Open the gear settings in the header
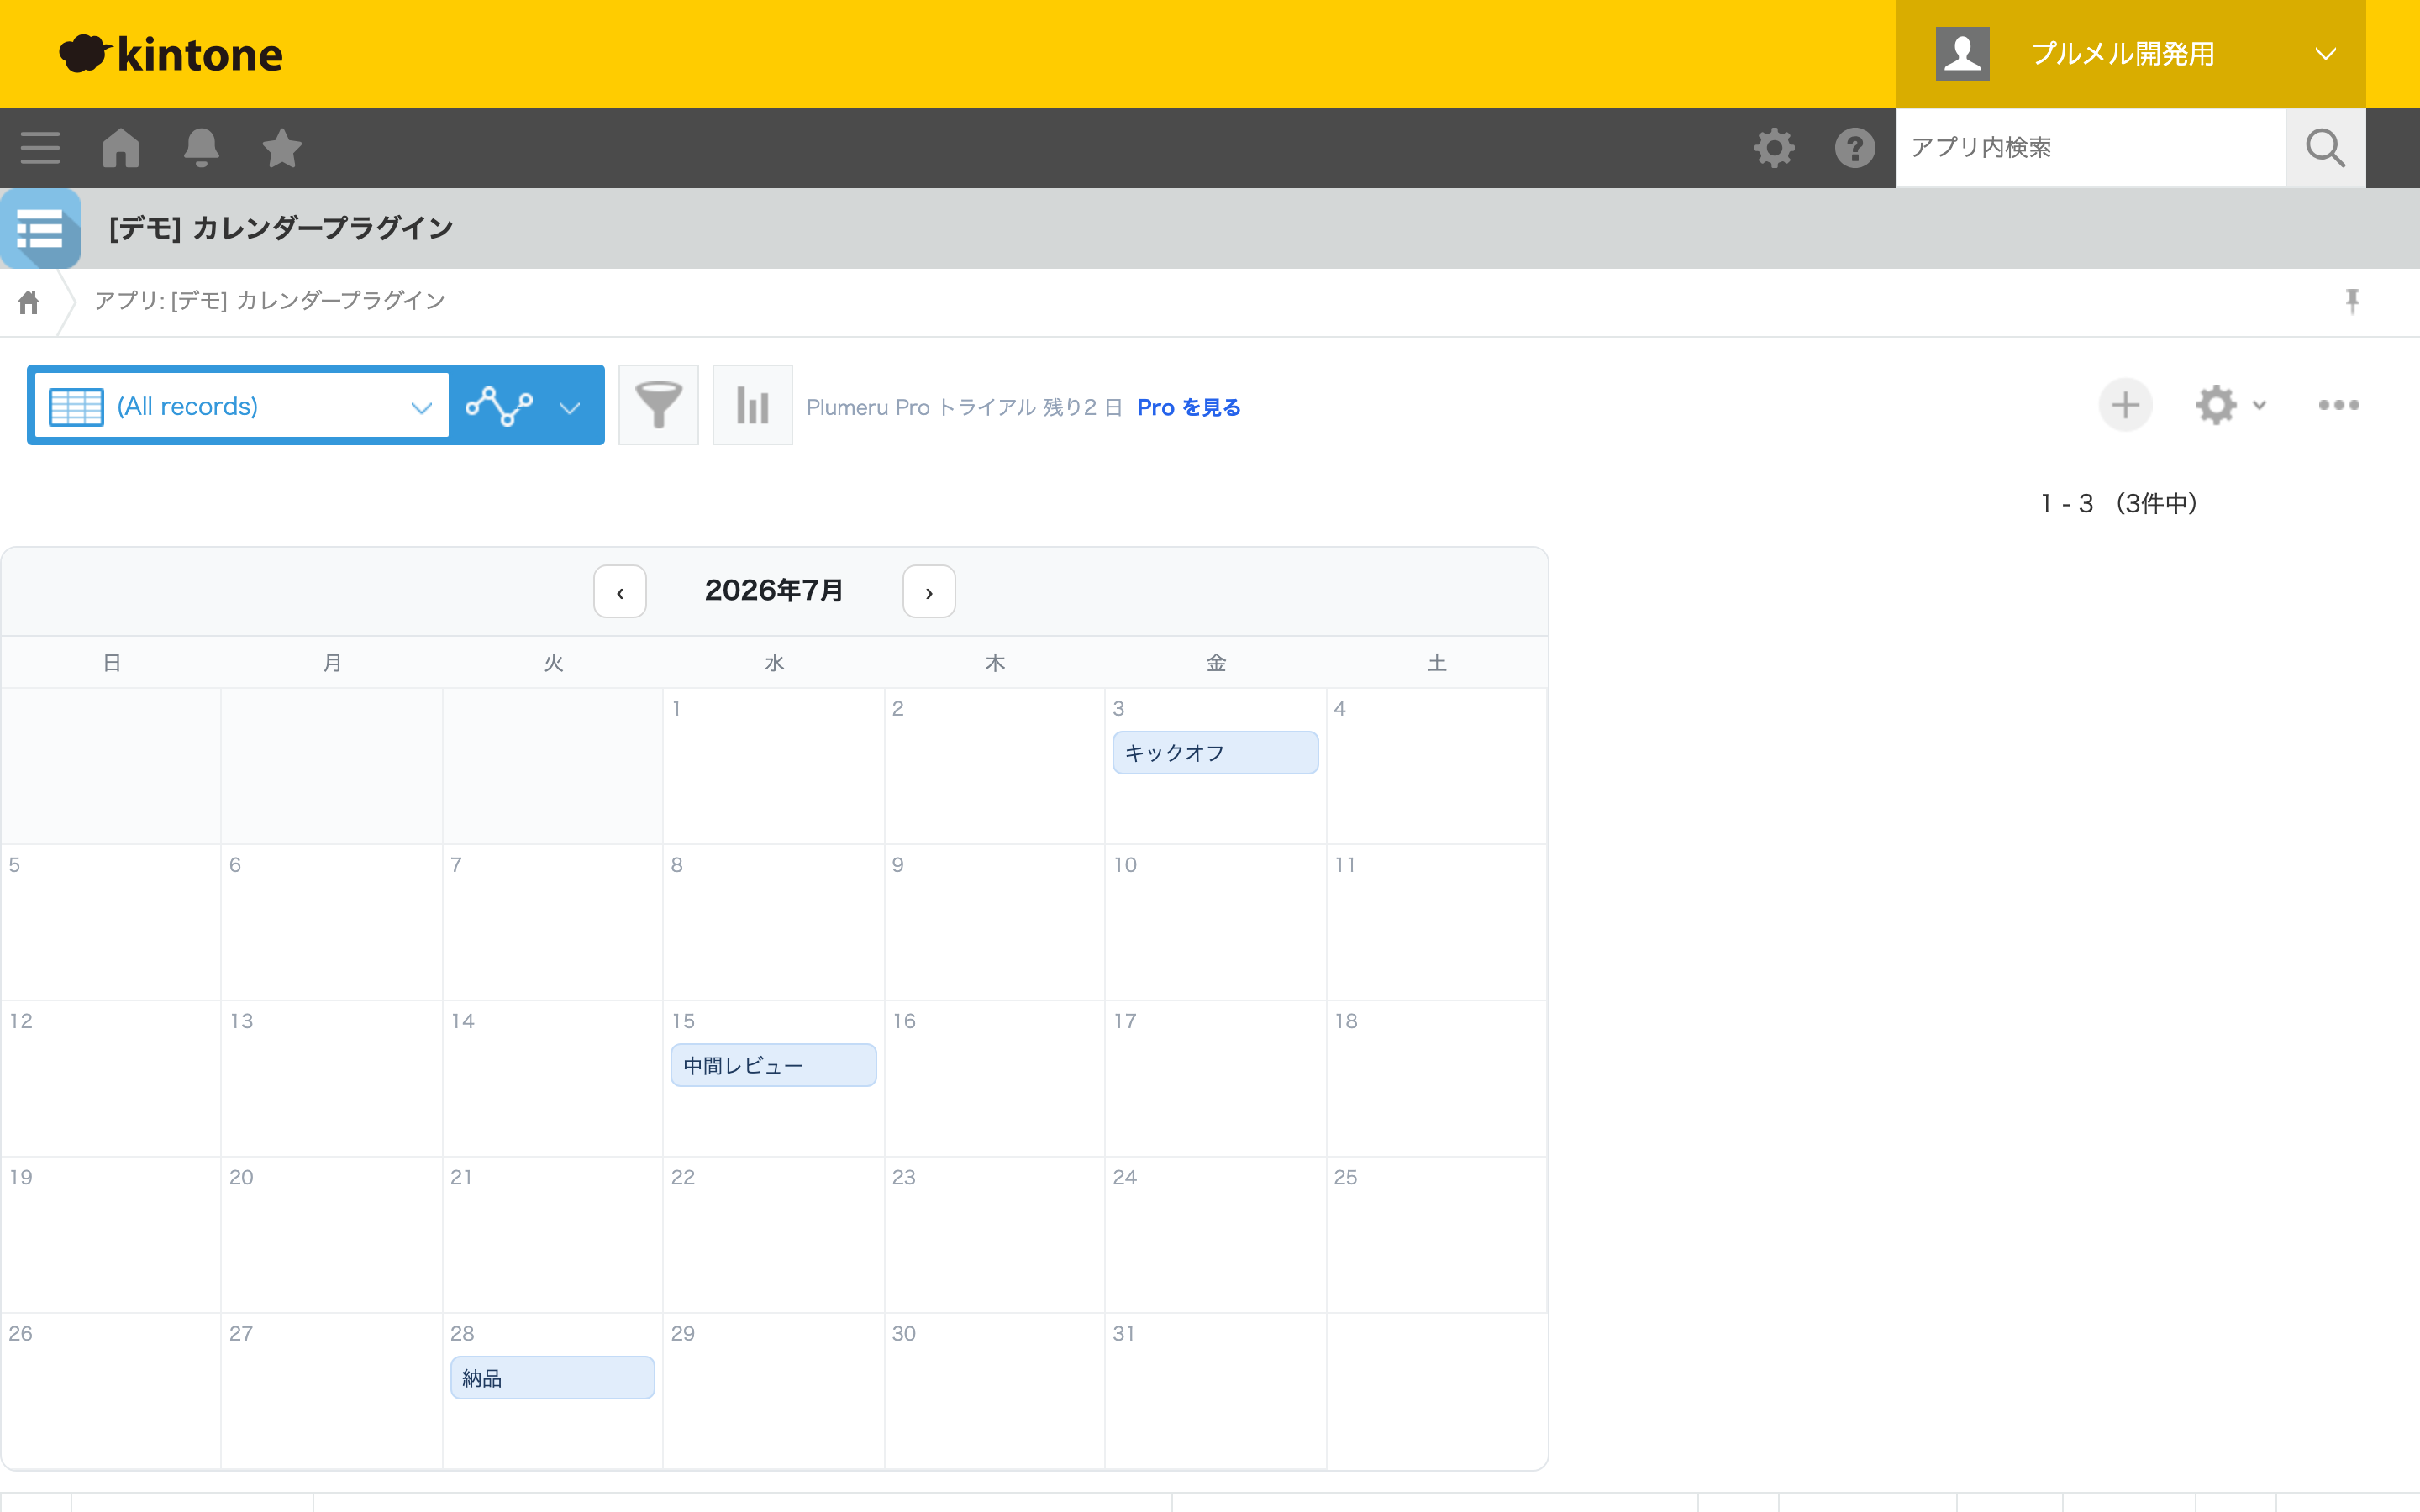The image size is (2420, 1512). (1774, 148)
